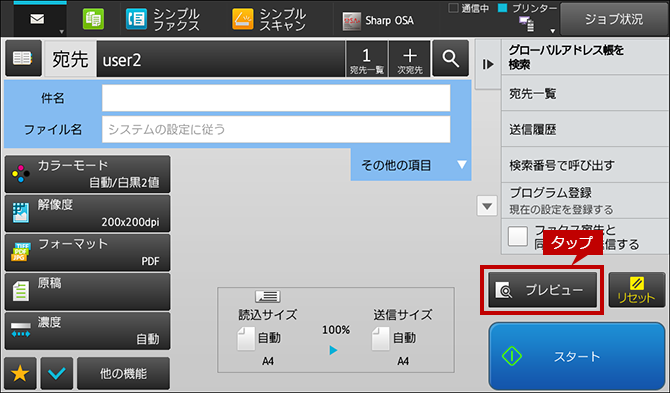Click the 100% ratio indicator
670x393 pixels.
[336, 330]
